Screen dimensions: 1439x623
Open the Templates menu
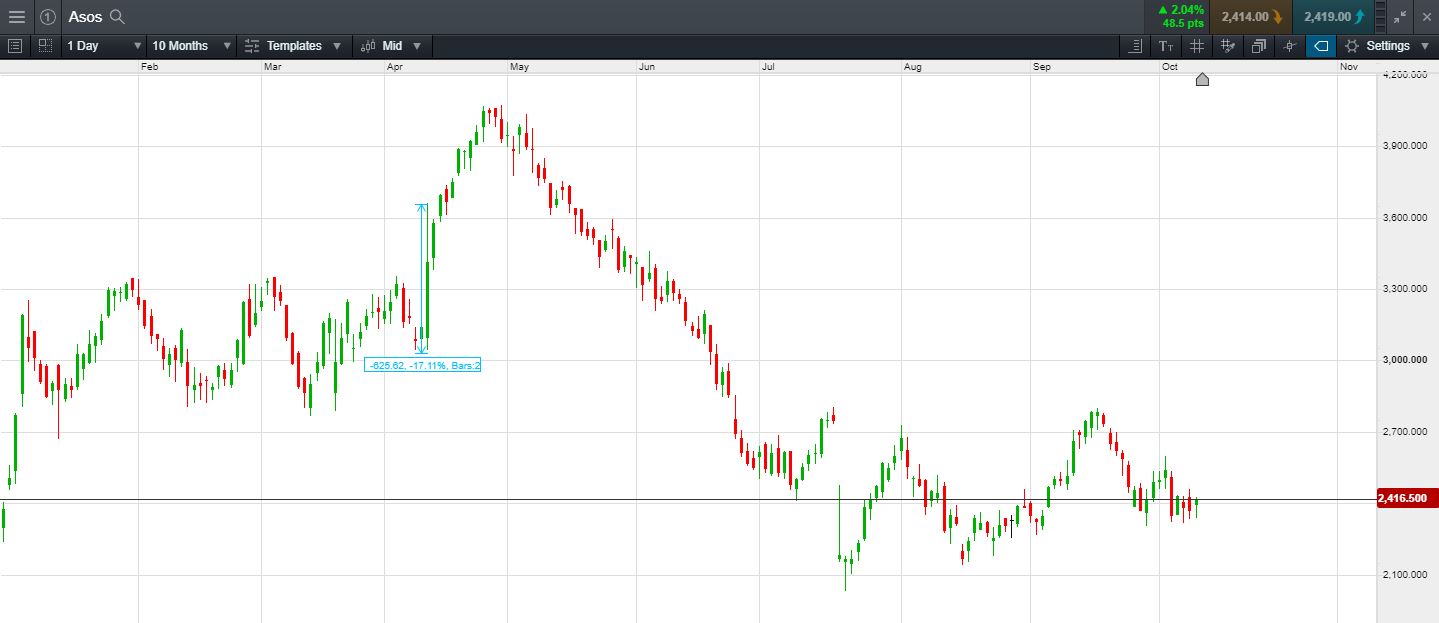click(x=293, y=46)
